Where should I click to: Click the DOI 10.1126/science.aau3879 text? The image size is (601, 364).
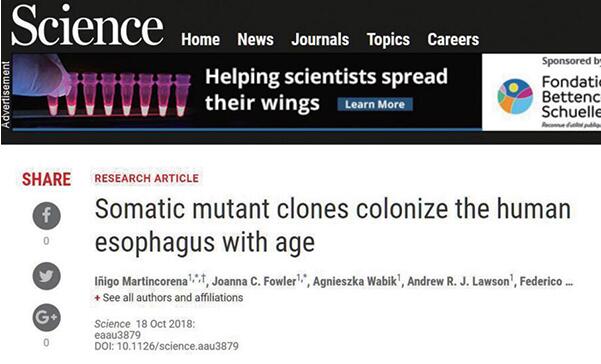(x=166, y=346)
